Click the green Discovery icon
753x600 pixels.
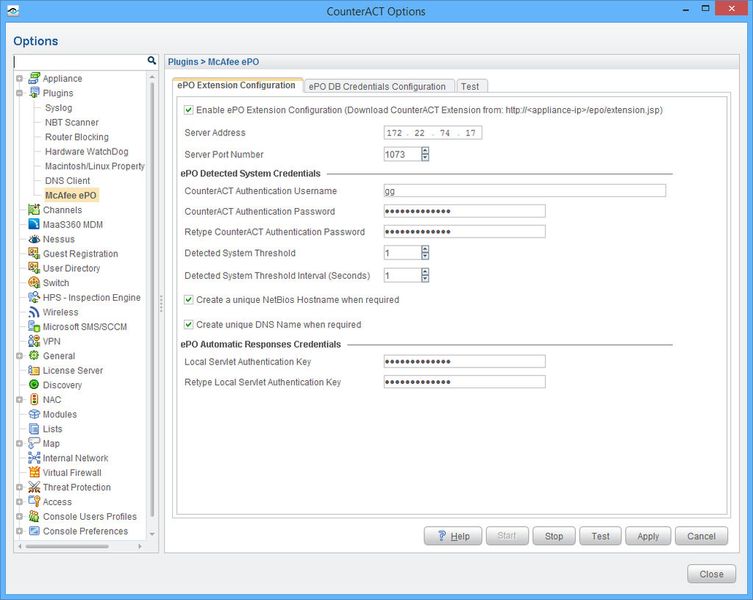[34, 385]
